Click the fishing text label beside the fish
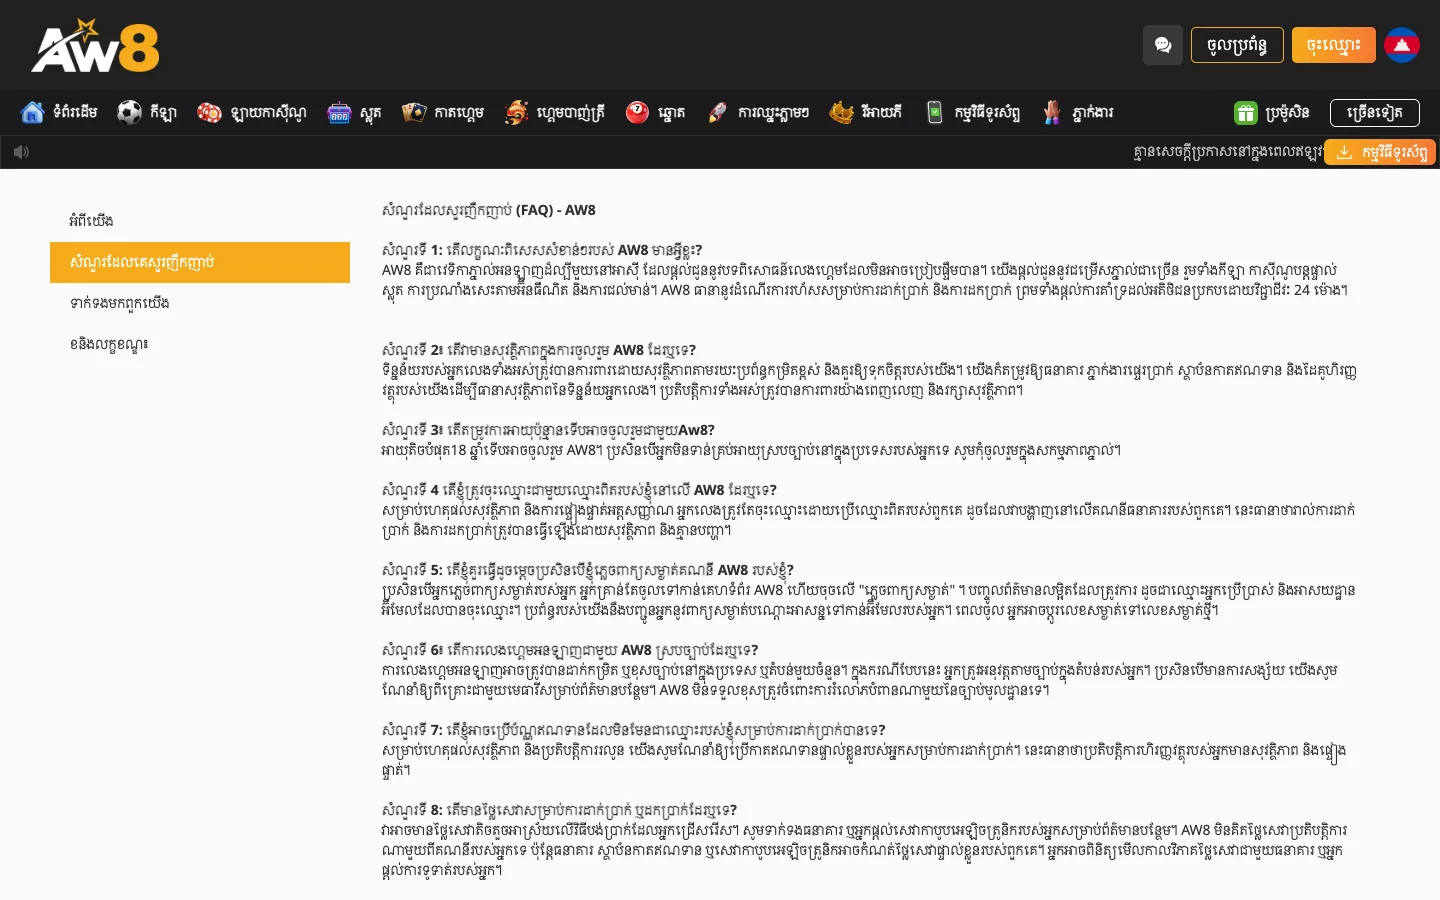 [x=571, y=112]
